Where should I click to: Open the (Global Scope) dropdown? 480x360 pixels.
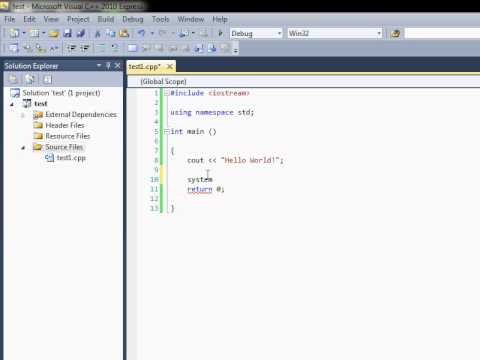303,81
